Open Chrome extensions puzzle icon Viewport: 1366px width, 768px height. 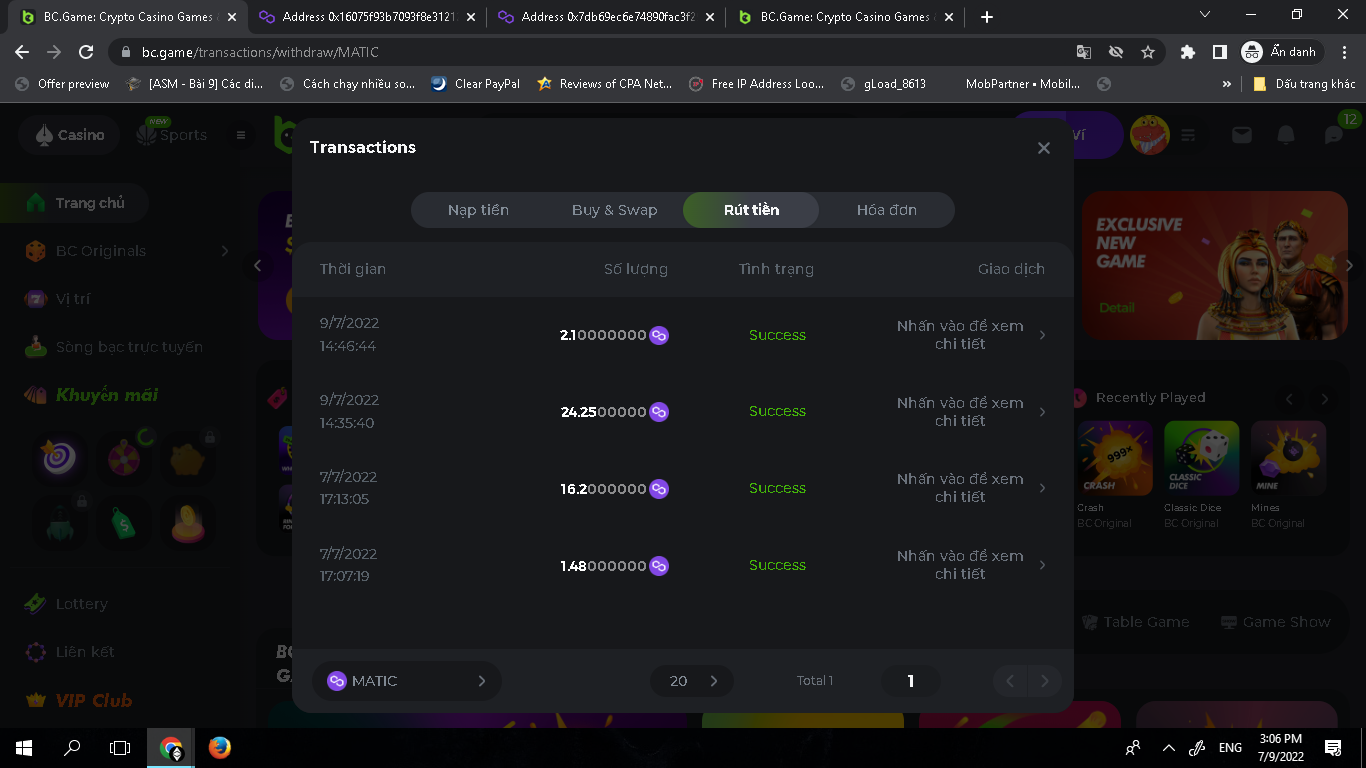click(1188, 52)
